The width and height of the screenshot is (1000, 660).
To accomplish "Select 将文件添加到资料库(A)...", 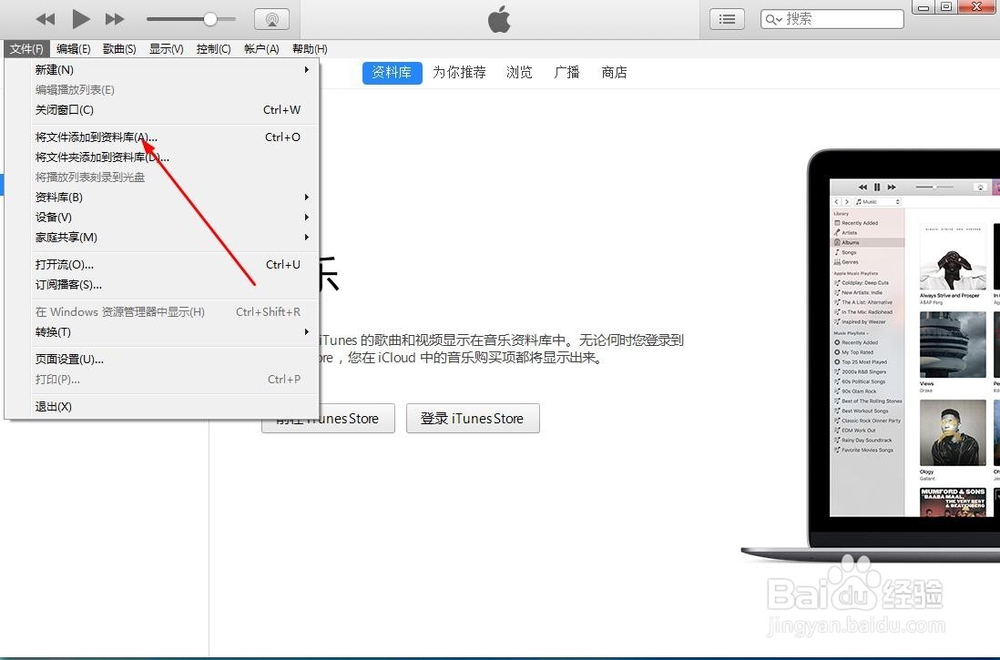I will click(162, 137).
